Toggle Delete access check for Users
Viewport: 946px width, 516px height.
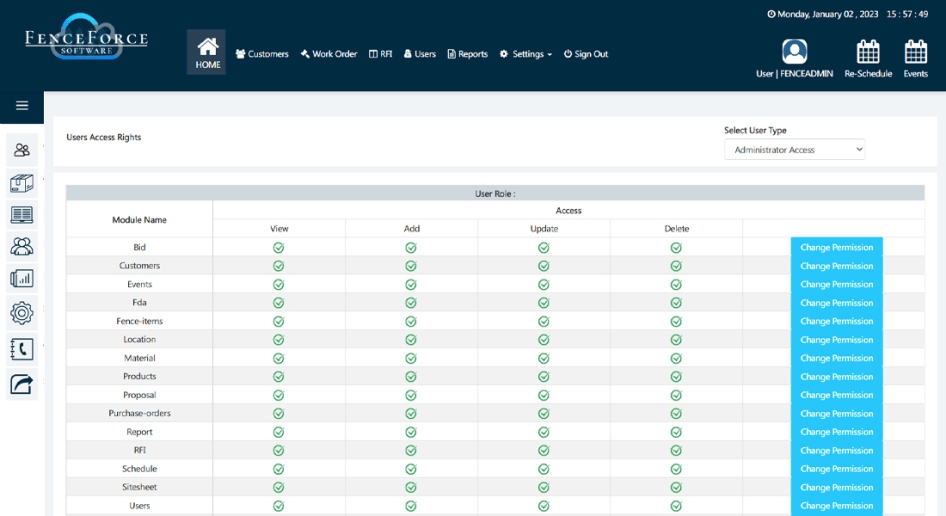(676, 506)
